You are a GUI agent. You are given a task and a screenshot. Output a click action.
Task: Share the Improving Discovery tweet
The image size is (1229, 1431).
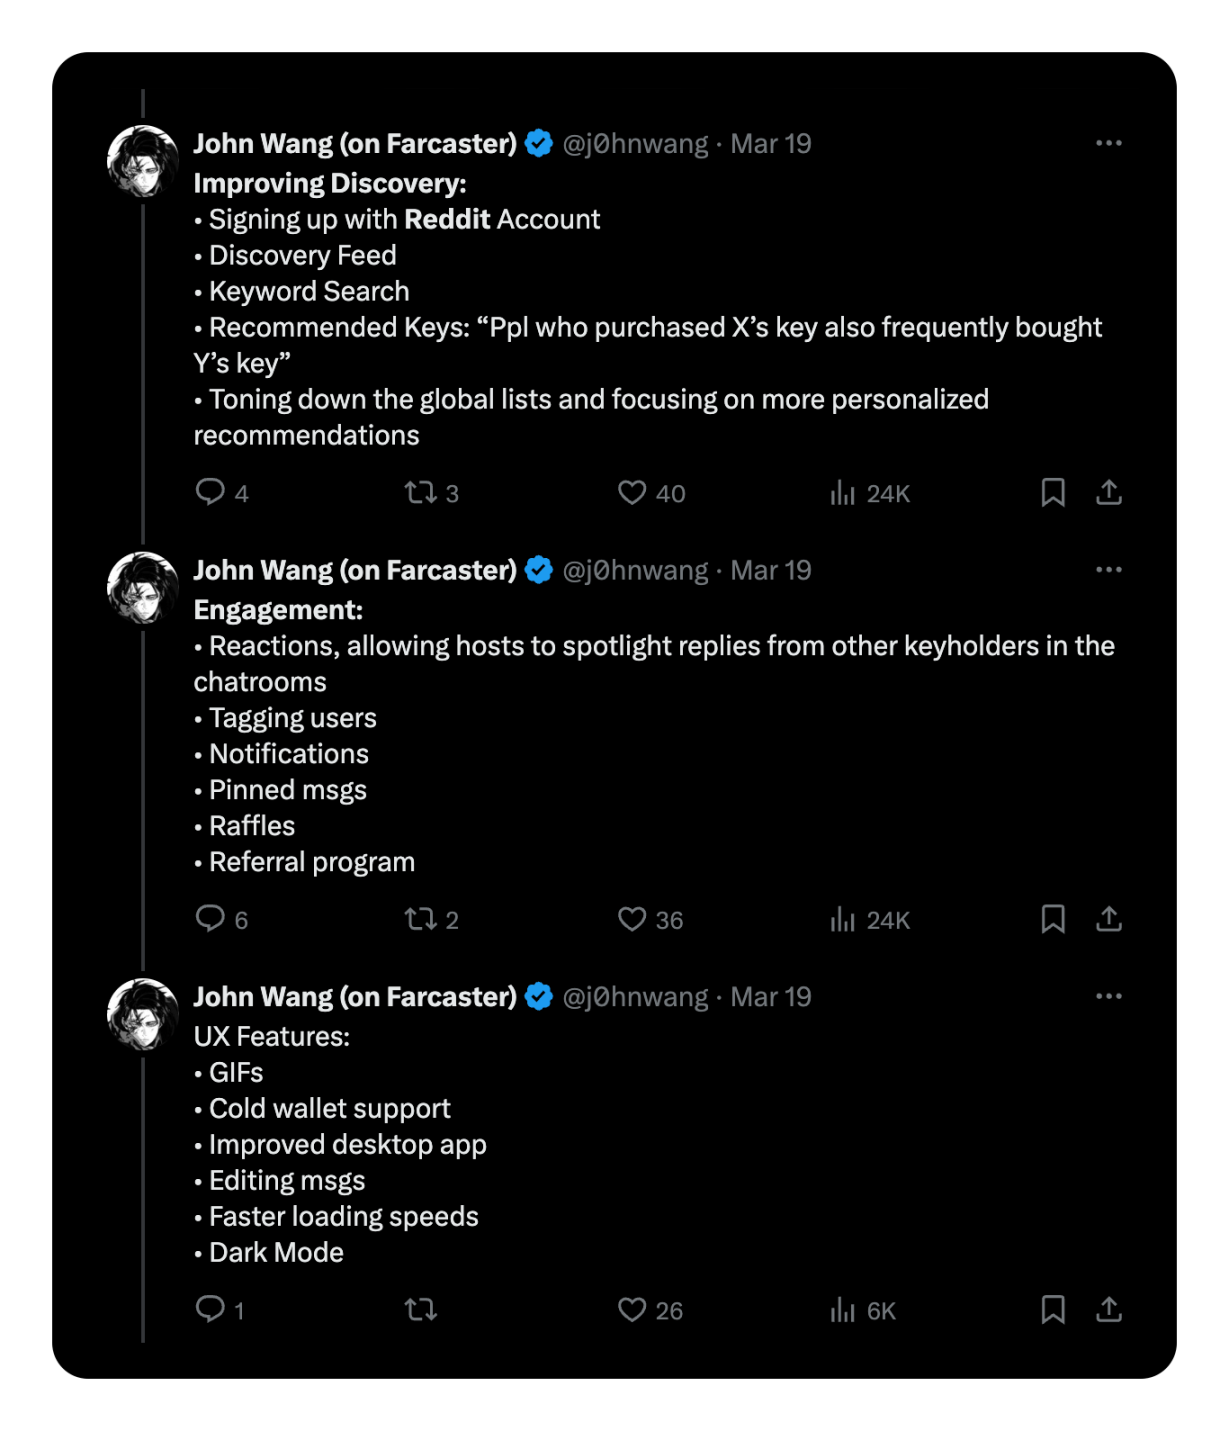(1108, 492)
